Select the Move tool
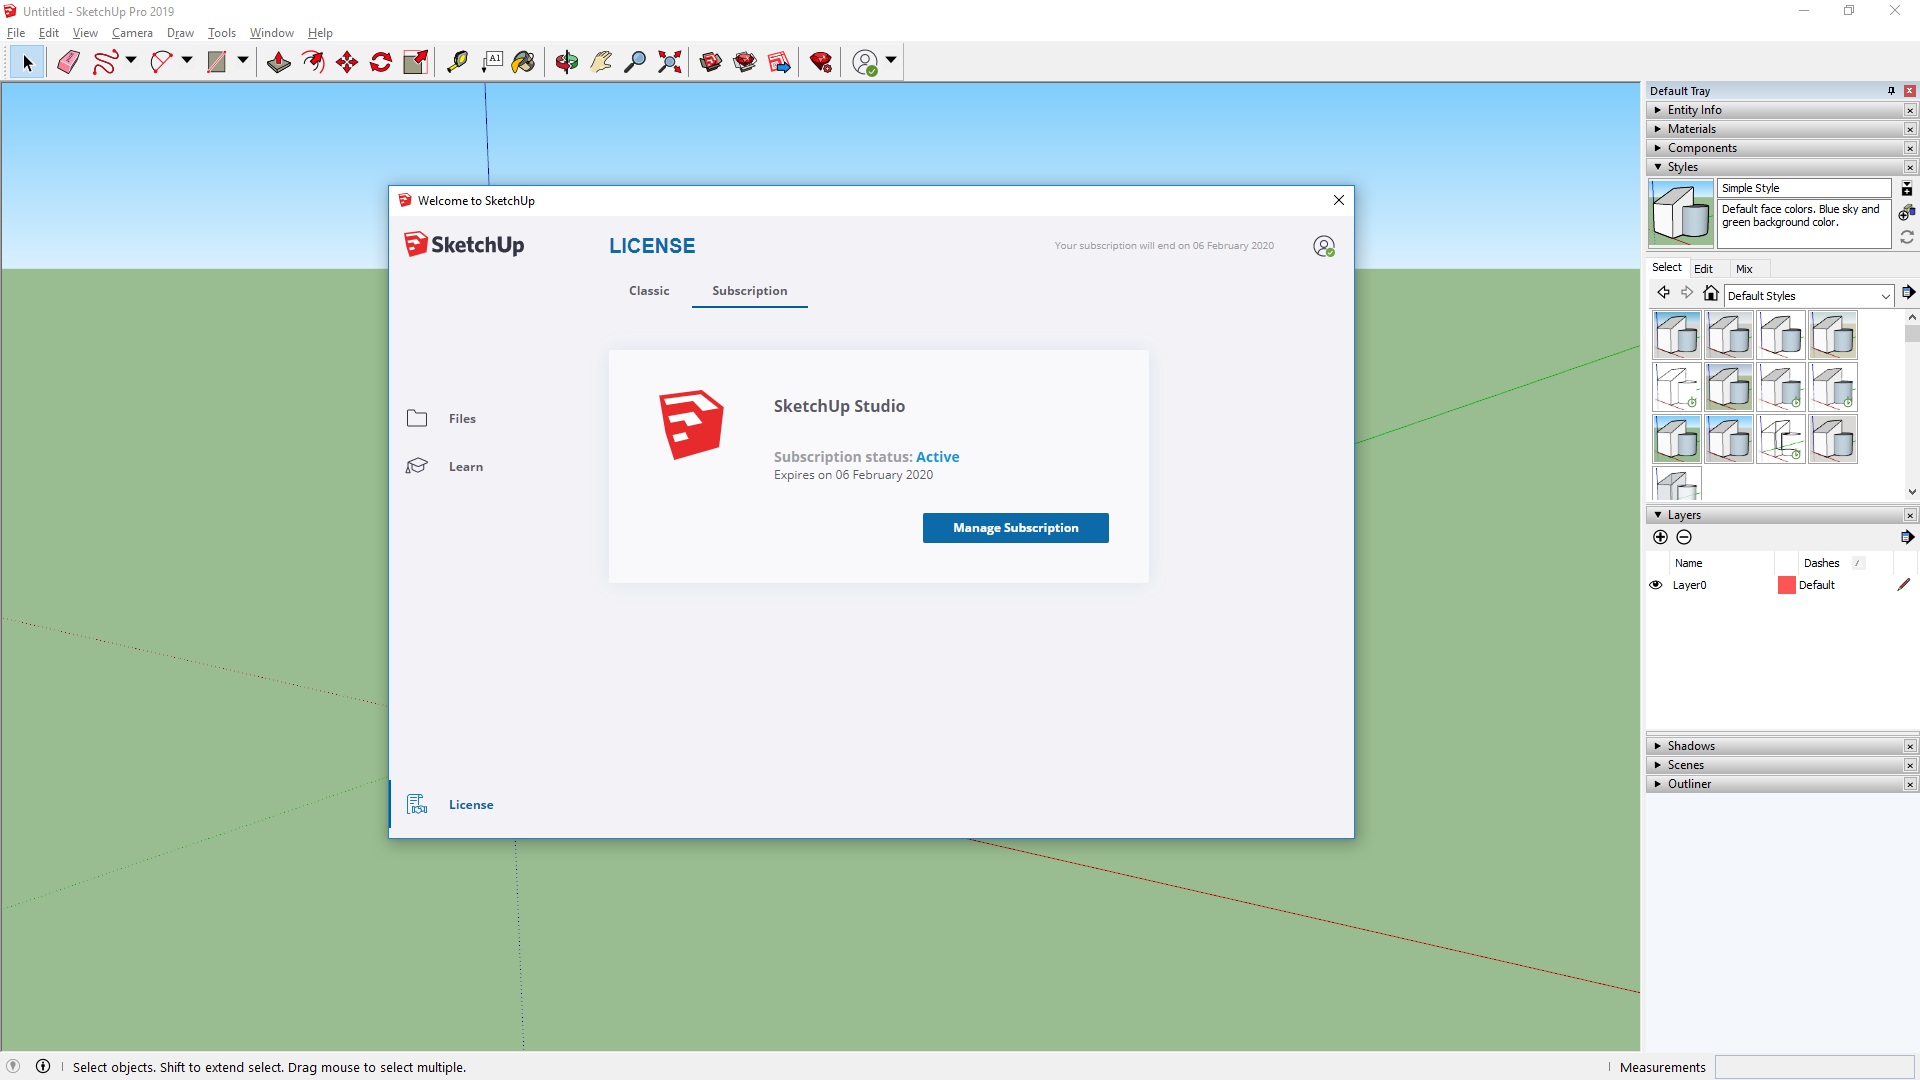 [347, 62]
